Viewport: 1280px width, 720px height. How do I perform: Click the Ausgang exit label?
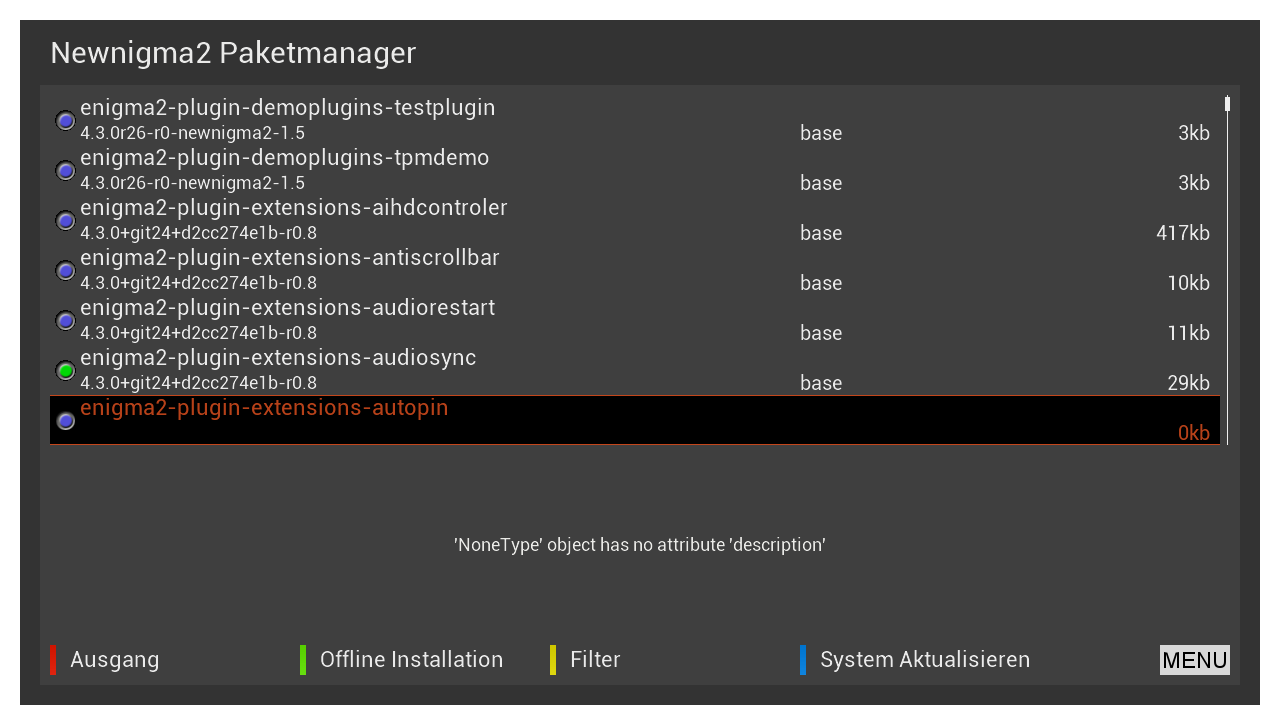click(114, 660)
